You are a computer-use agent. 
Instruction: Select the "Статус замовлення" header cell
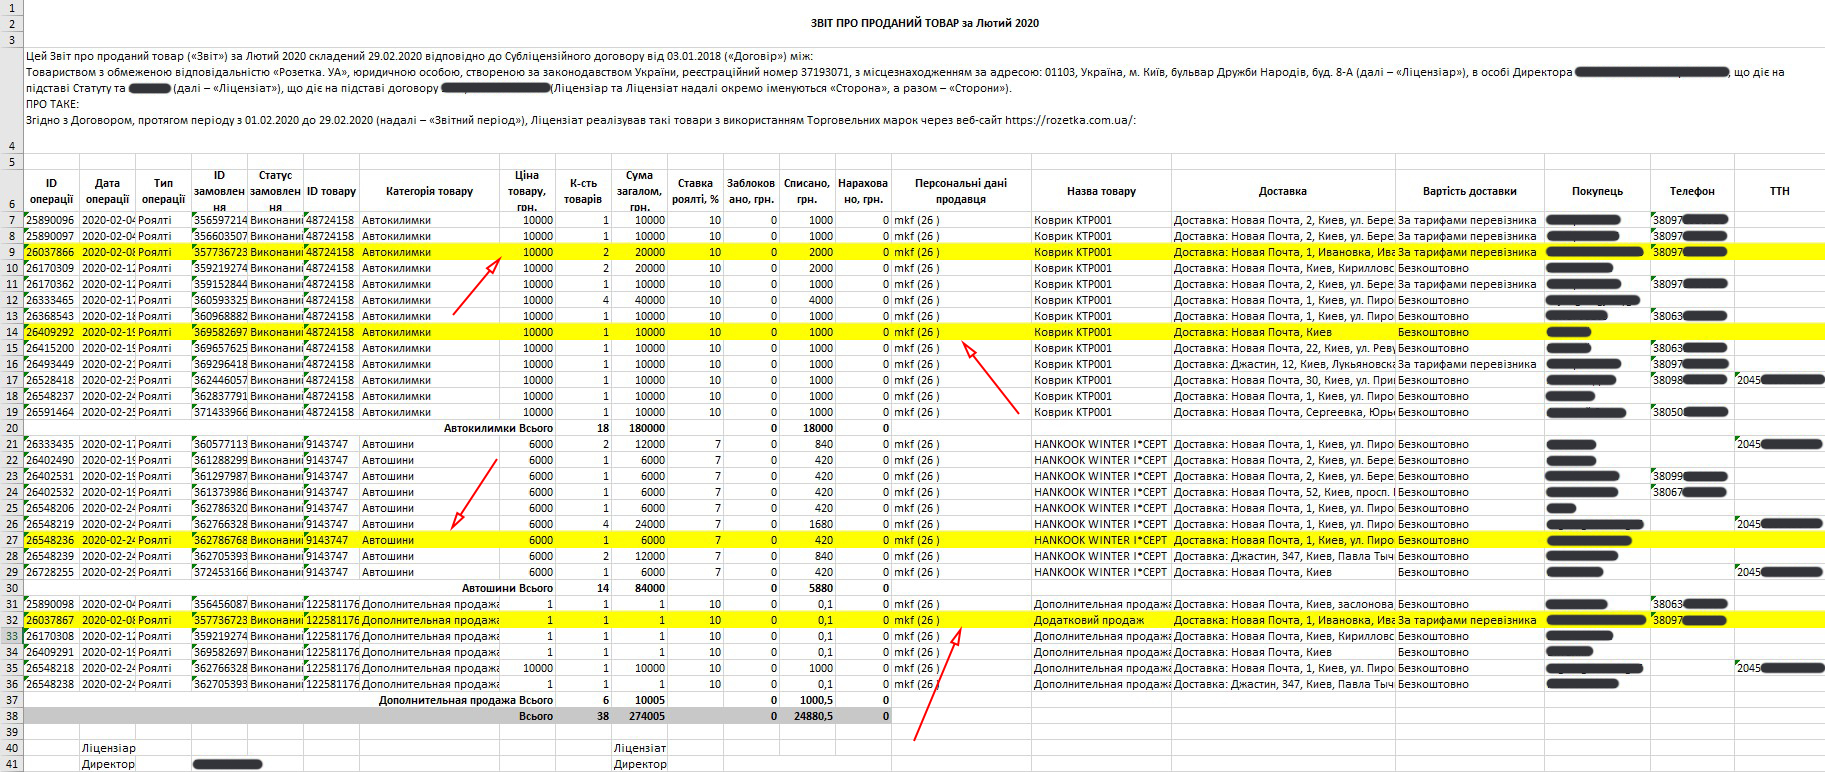click(x=275, y=191)
